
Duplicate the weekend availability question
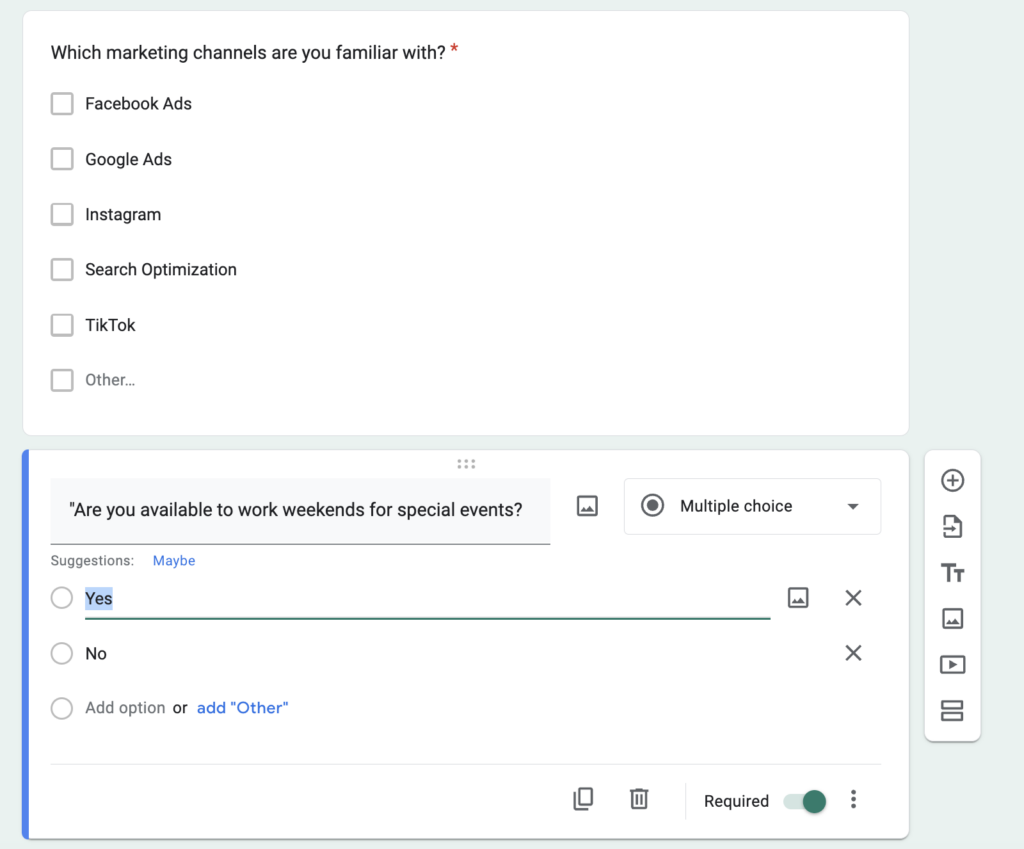point(584,799)
